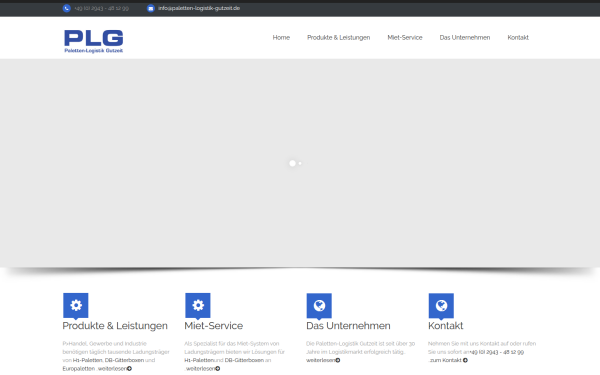Open Miet-Service menu item
600x375 pixels.
[405, 38]
